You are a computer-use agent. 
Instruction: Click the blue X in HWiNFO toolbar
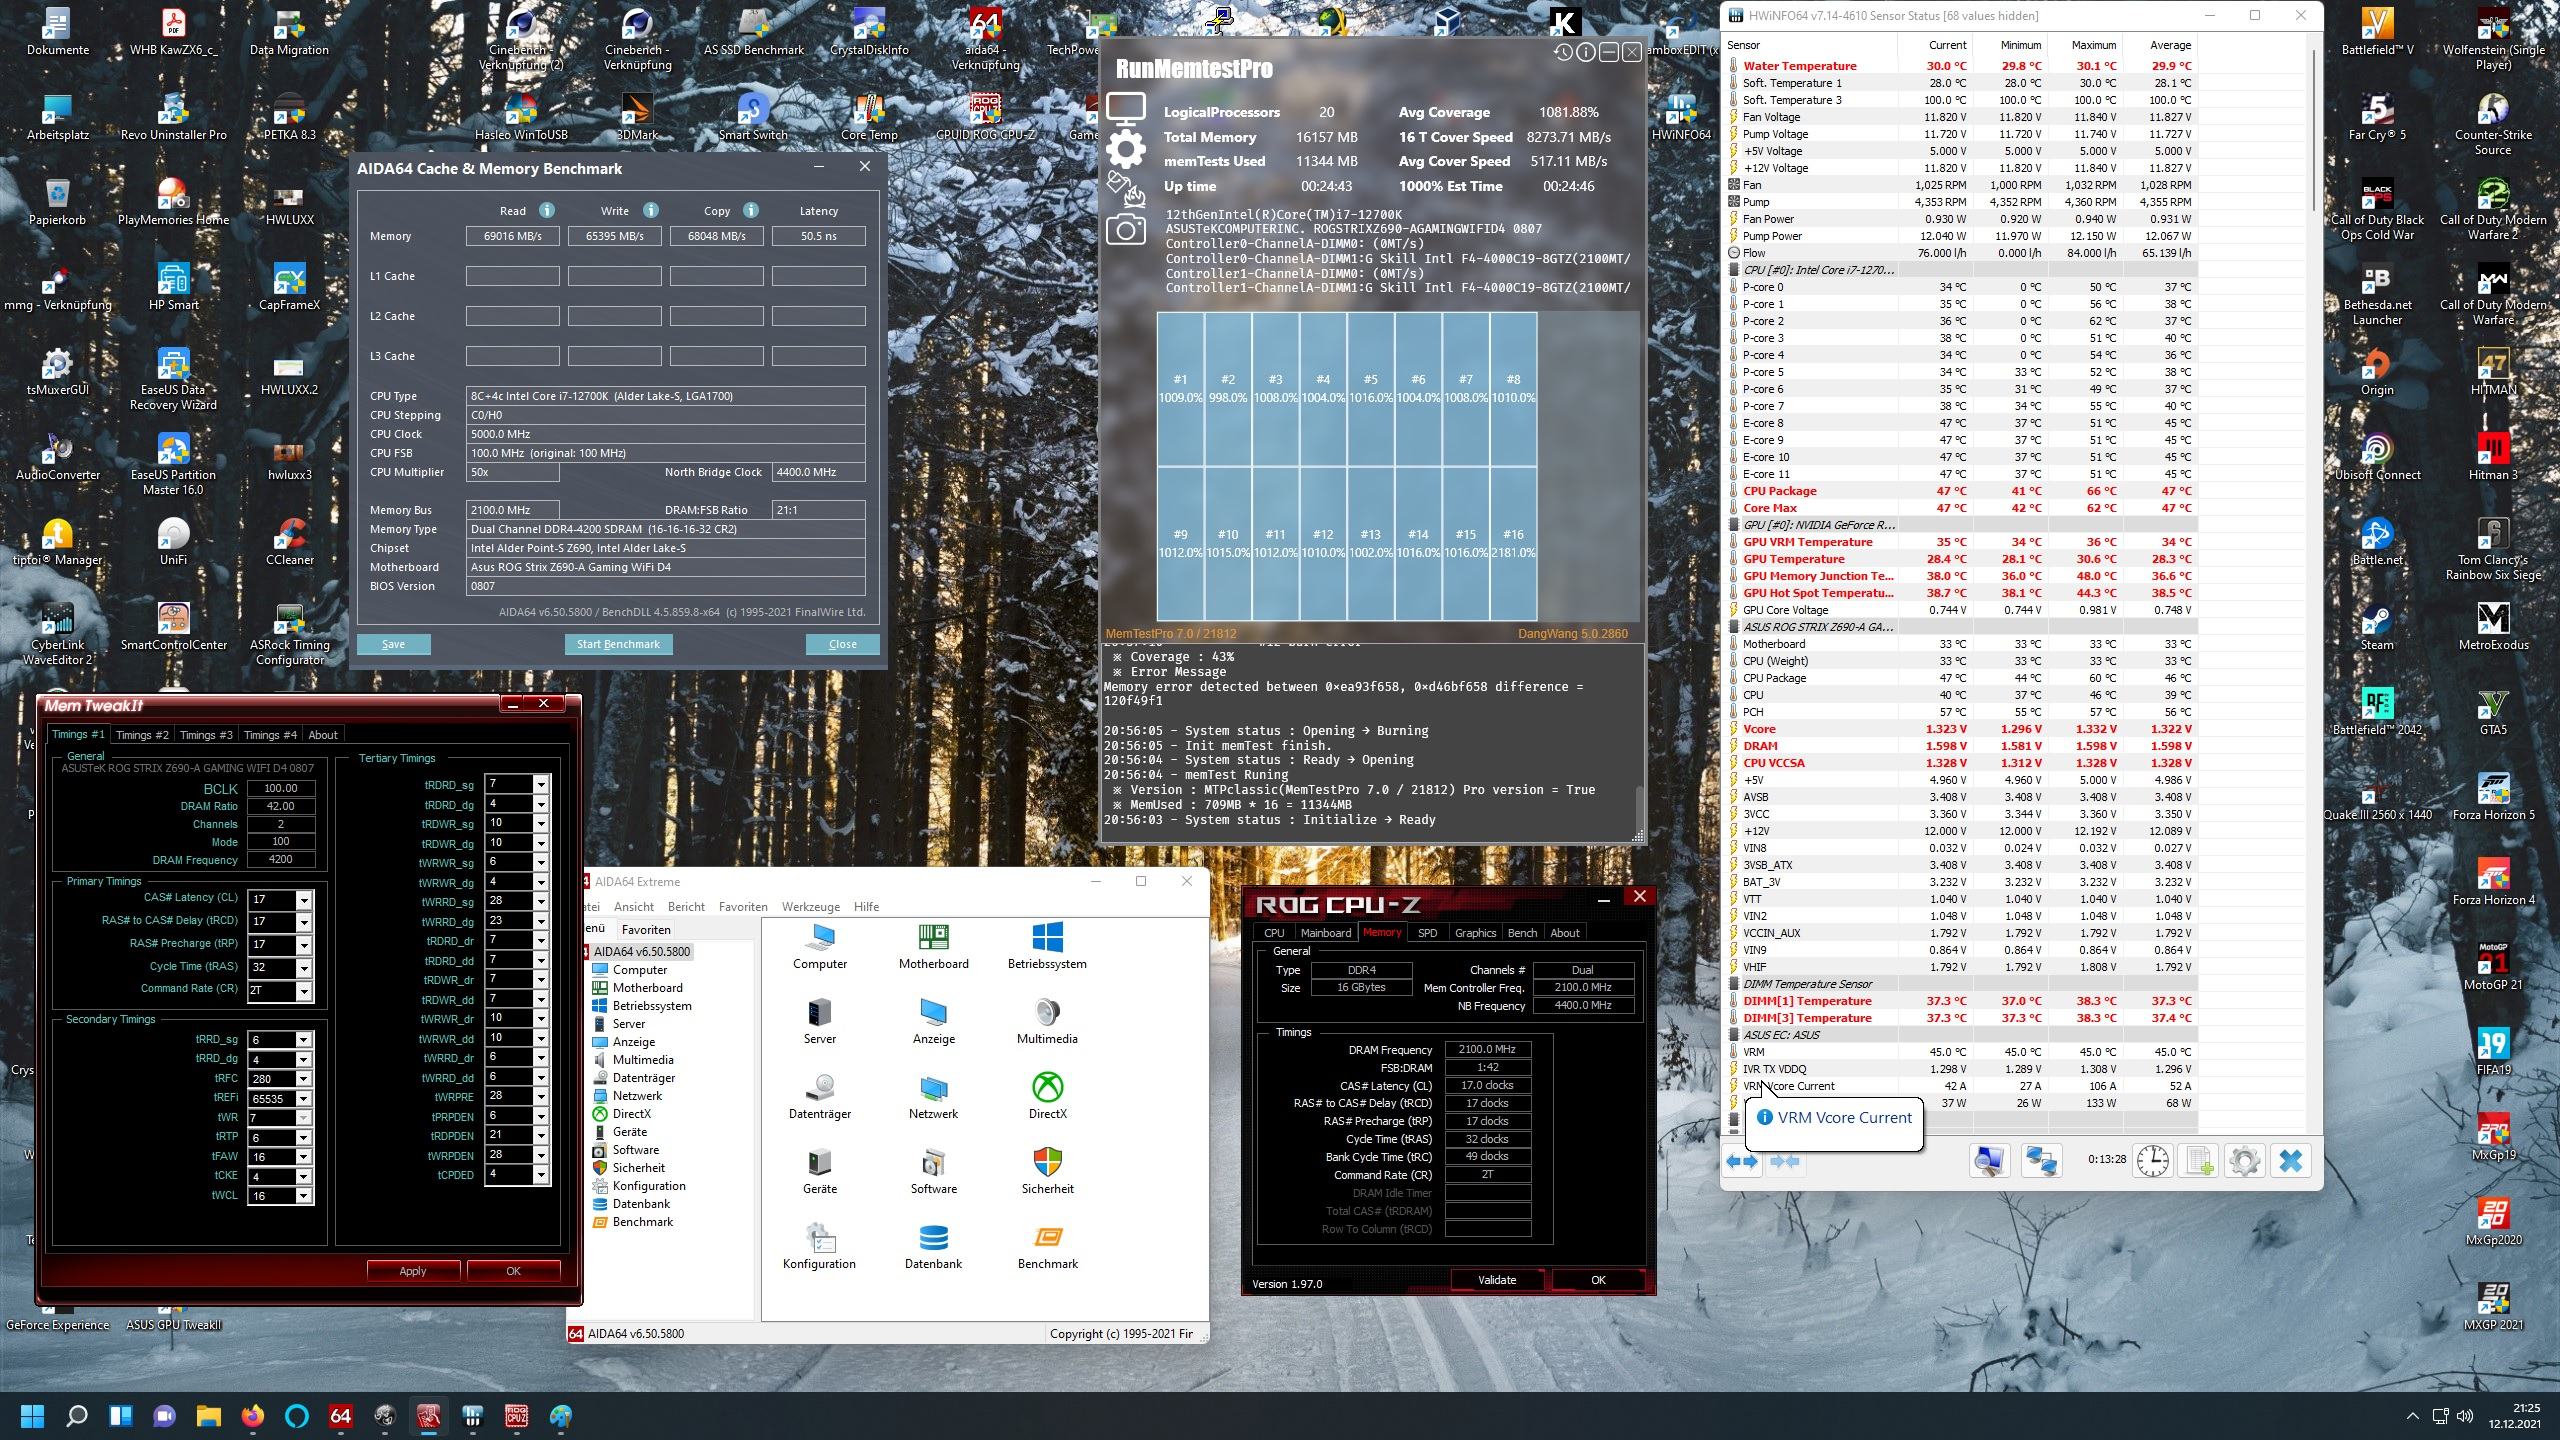(2290, 1161)
